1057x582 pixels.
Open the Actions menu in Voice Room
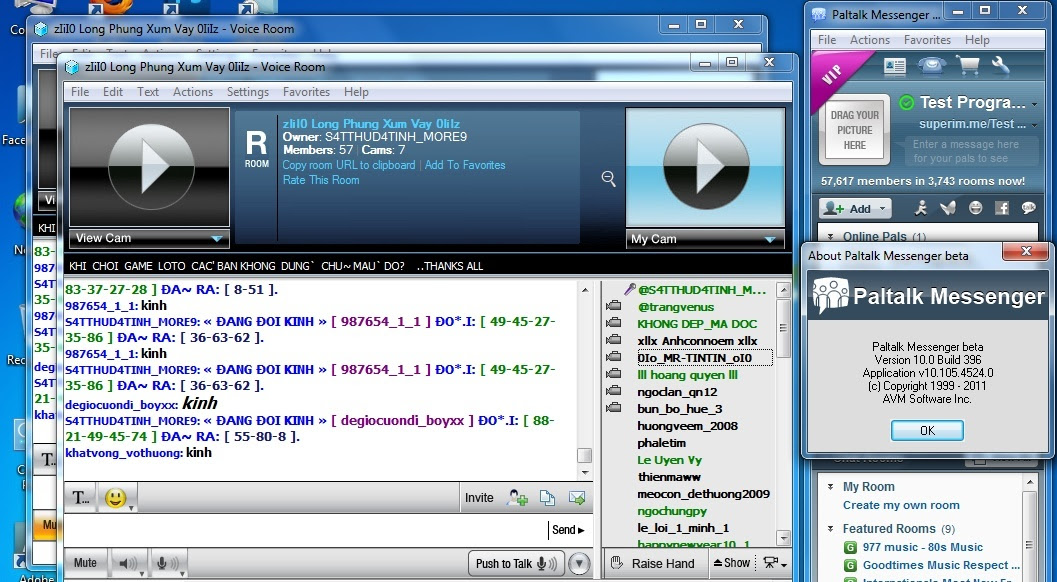(193, 92)
